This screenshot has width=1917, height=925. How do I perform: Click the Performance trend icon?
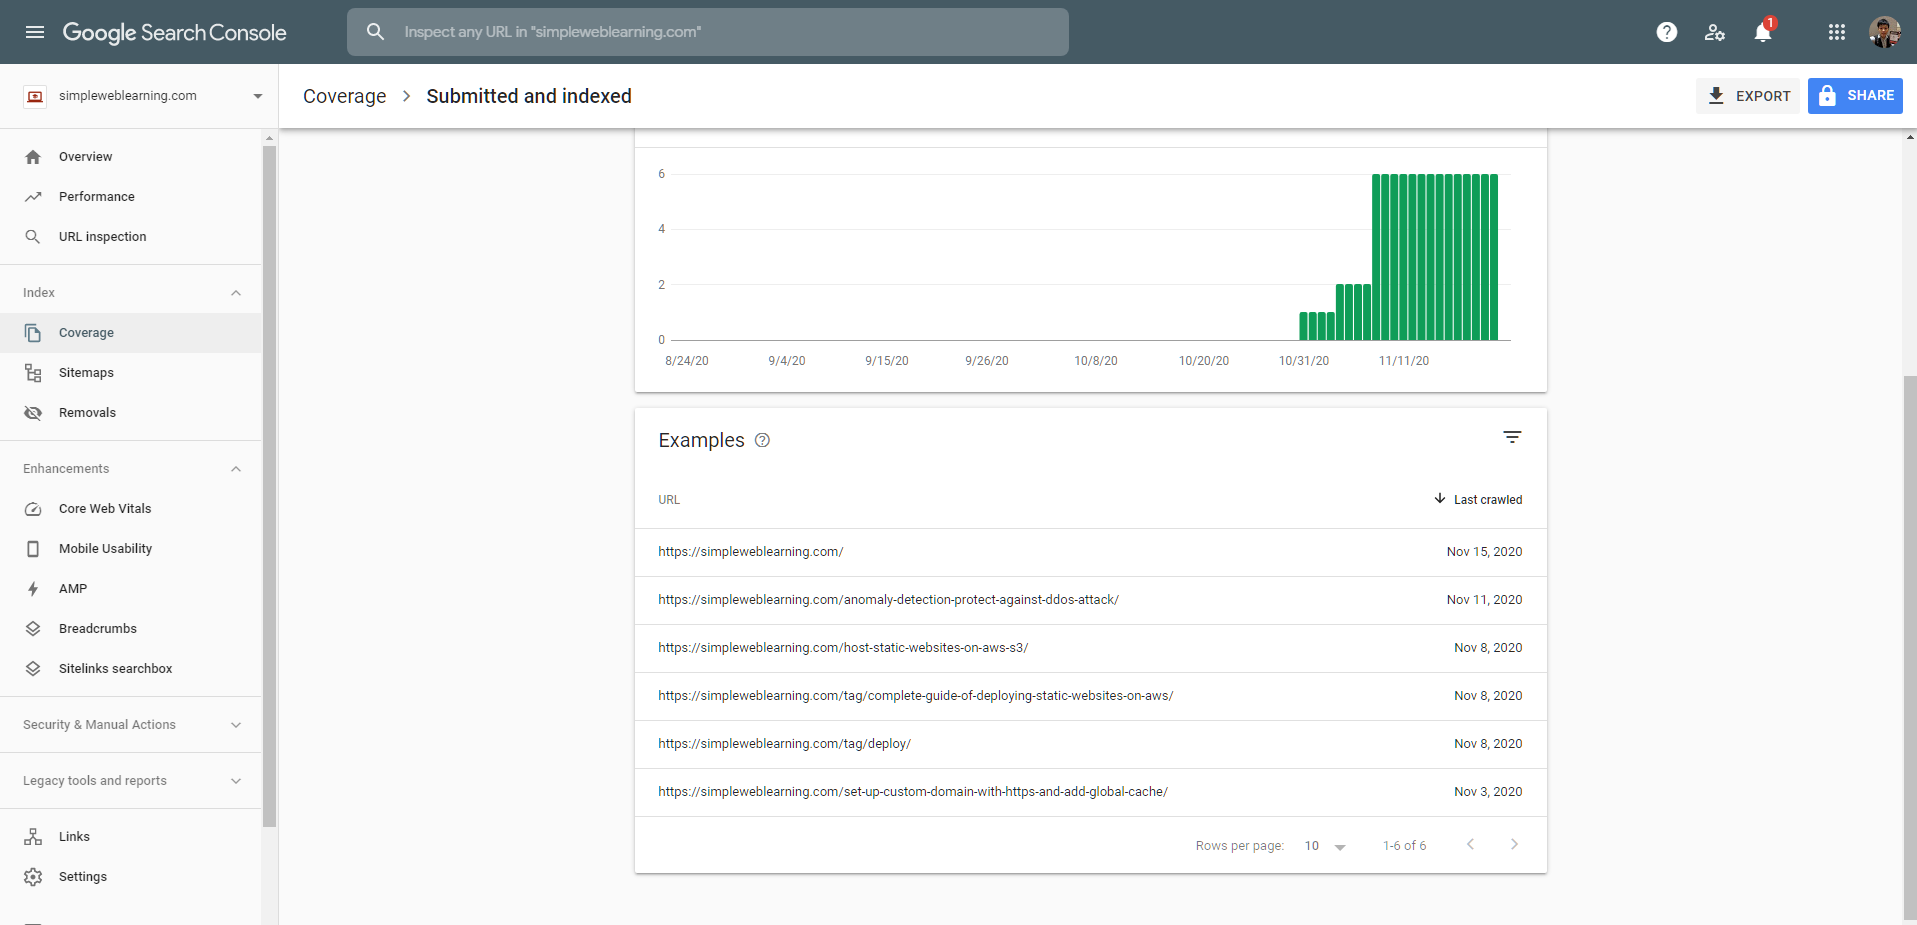(x=33, y=197)
